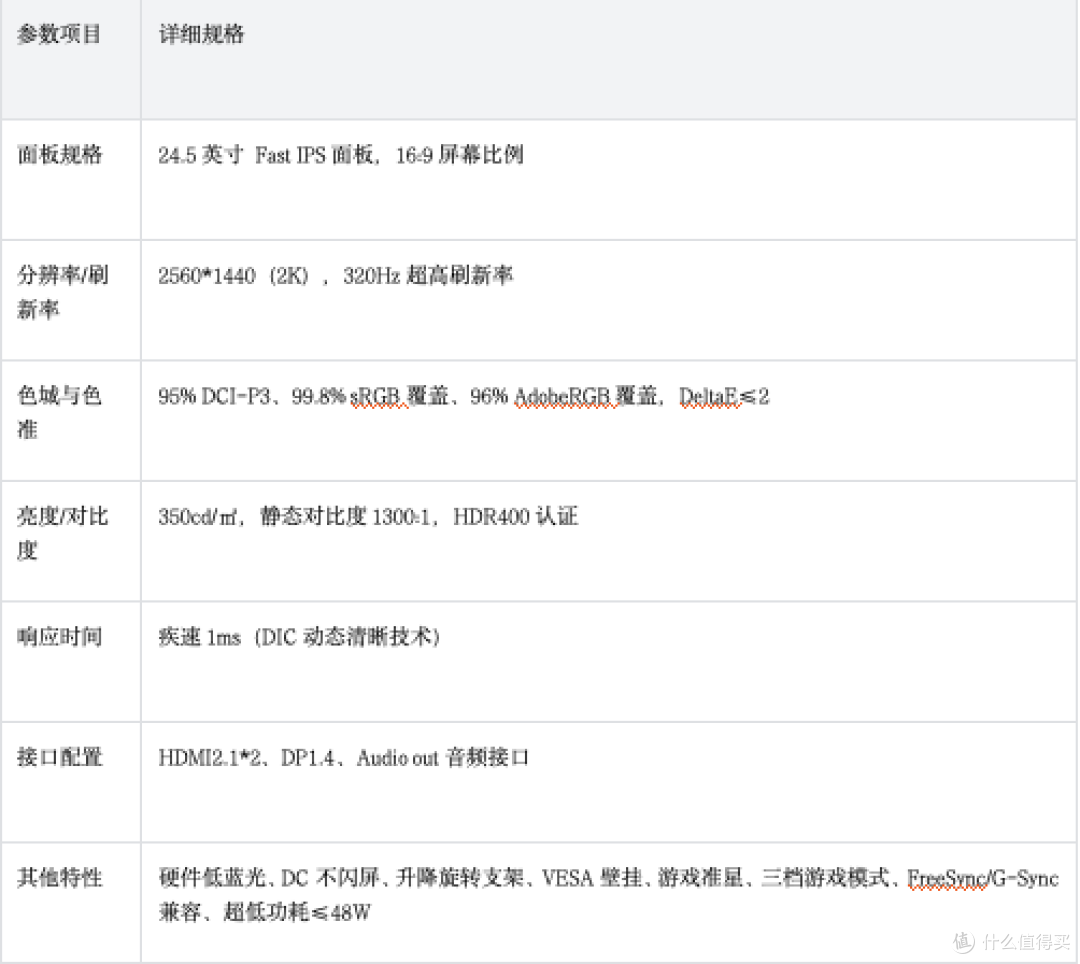Screen dimensions: 1080x964
Task: Select the '面板规格' row label
Action: [x=60, y=154]
